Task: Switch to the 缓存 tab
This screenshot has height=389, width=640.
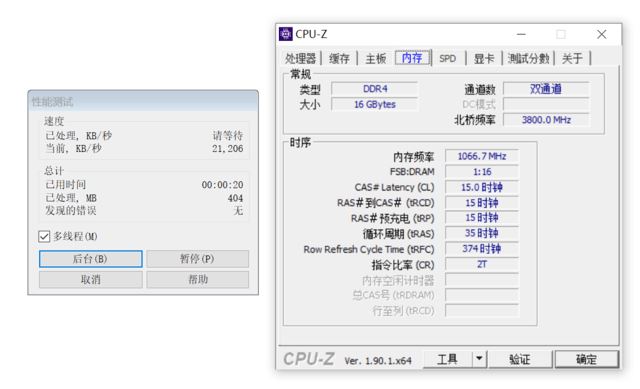Action: tap(339, 58)
